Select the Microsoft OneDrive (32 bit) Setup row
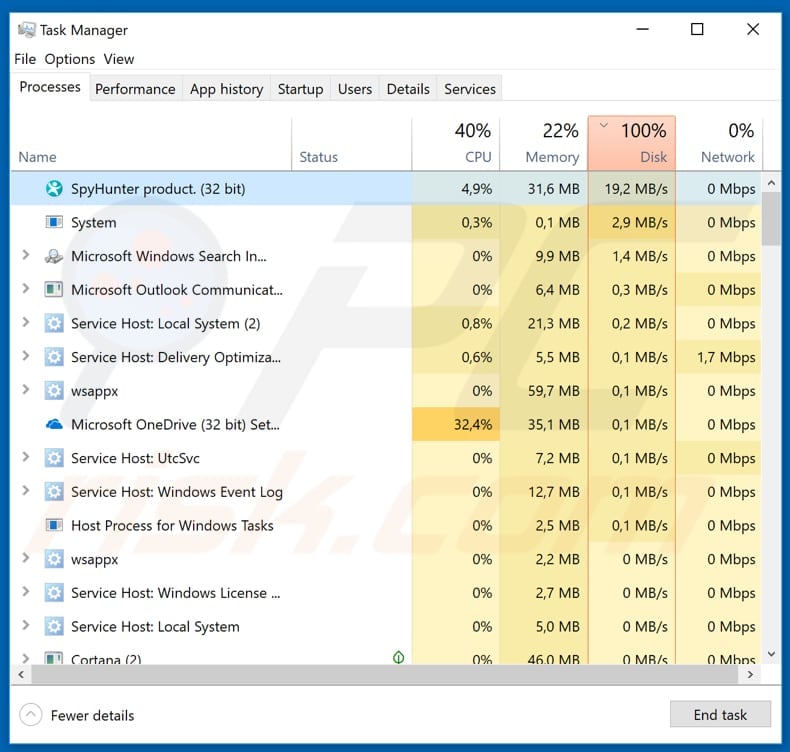 click(x=386, y=425)
